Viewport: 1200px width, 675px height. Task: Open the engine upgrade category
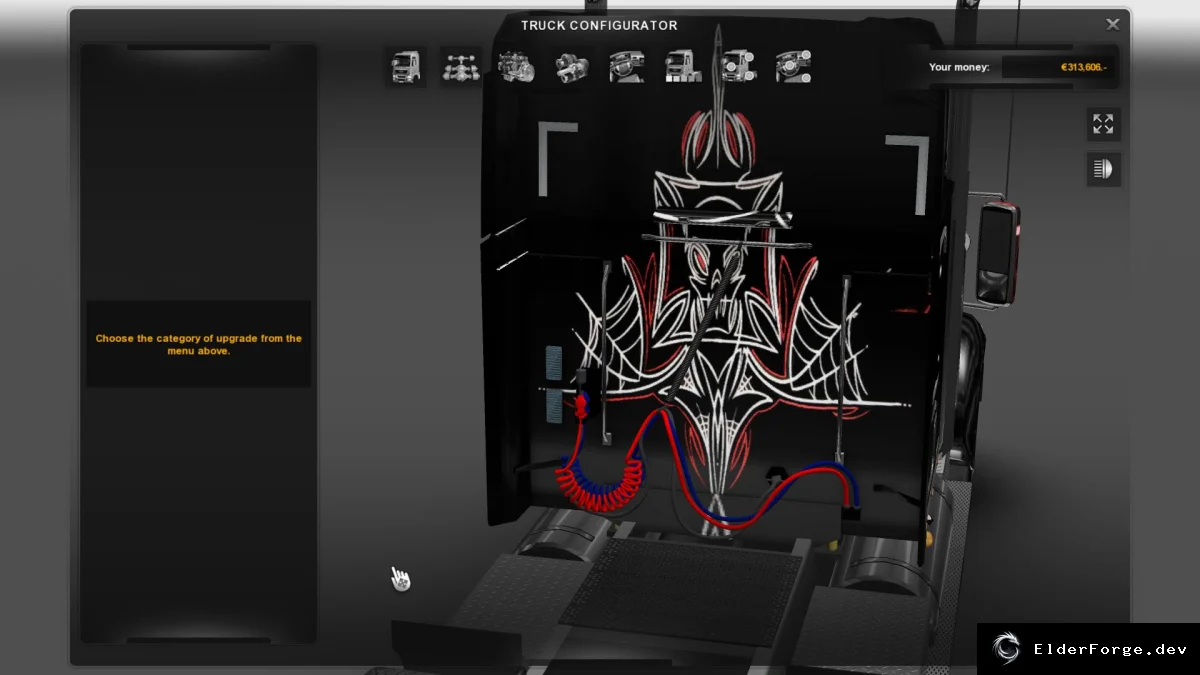click(x=516, y=67)
